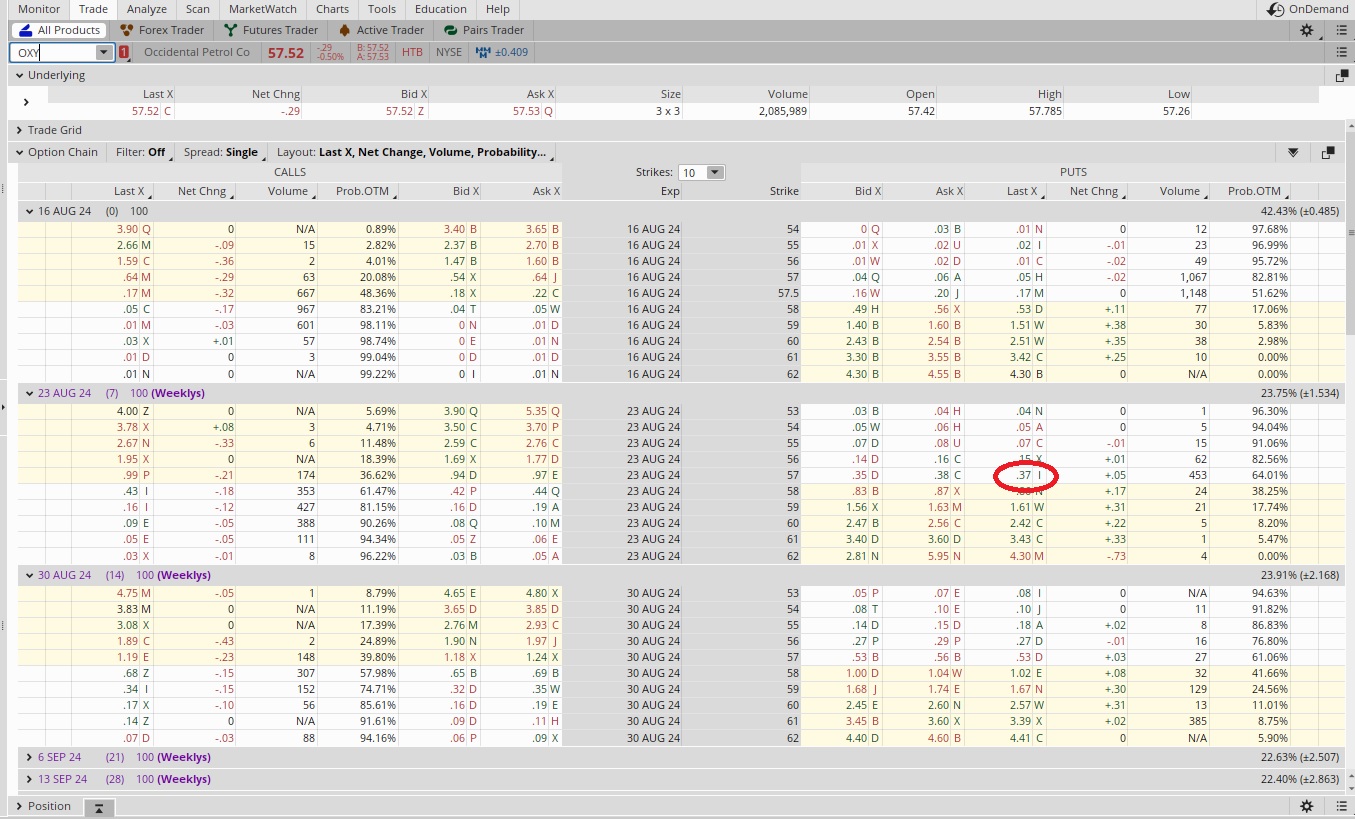Open the OnDemand replay feature
The width and height of the screenshot is (1355, 819).
click(1306, 9)
